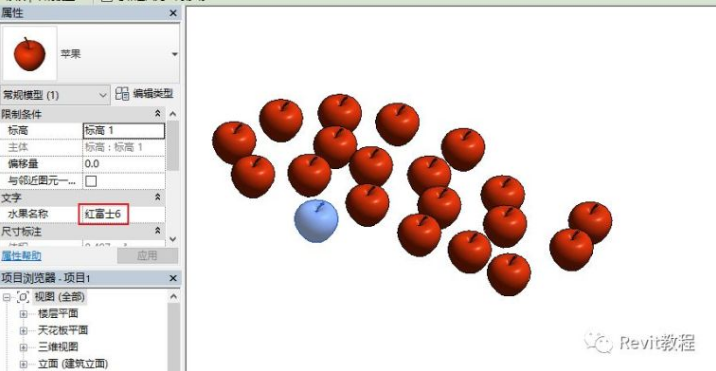This screenshot has height=371, width=716.
Task: Click the views icon beside 视图 (全部)
Action: [23, 297]
